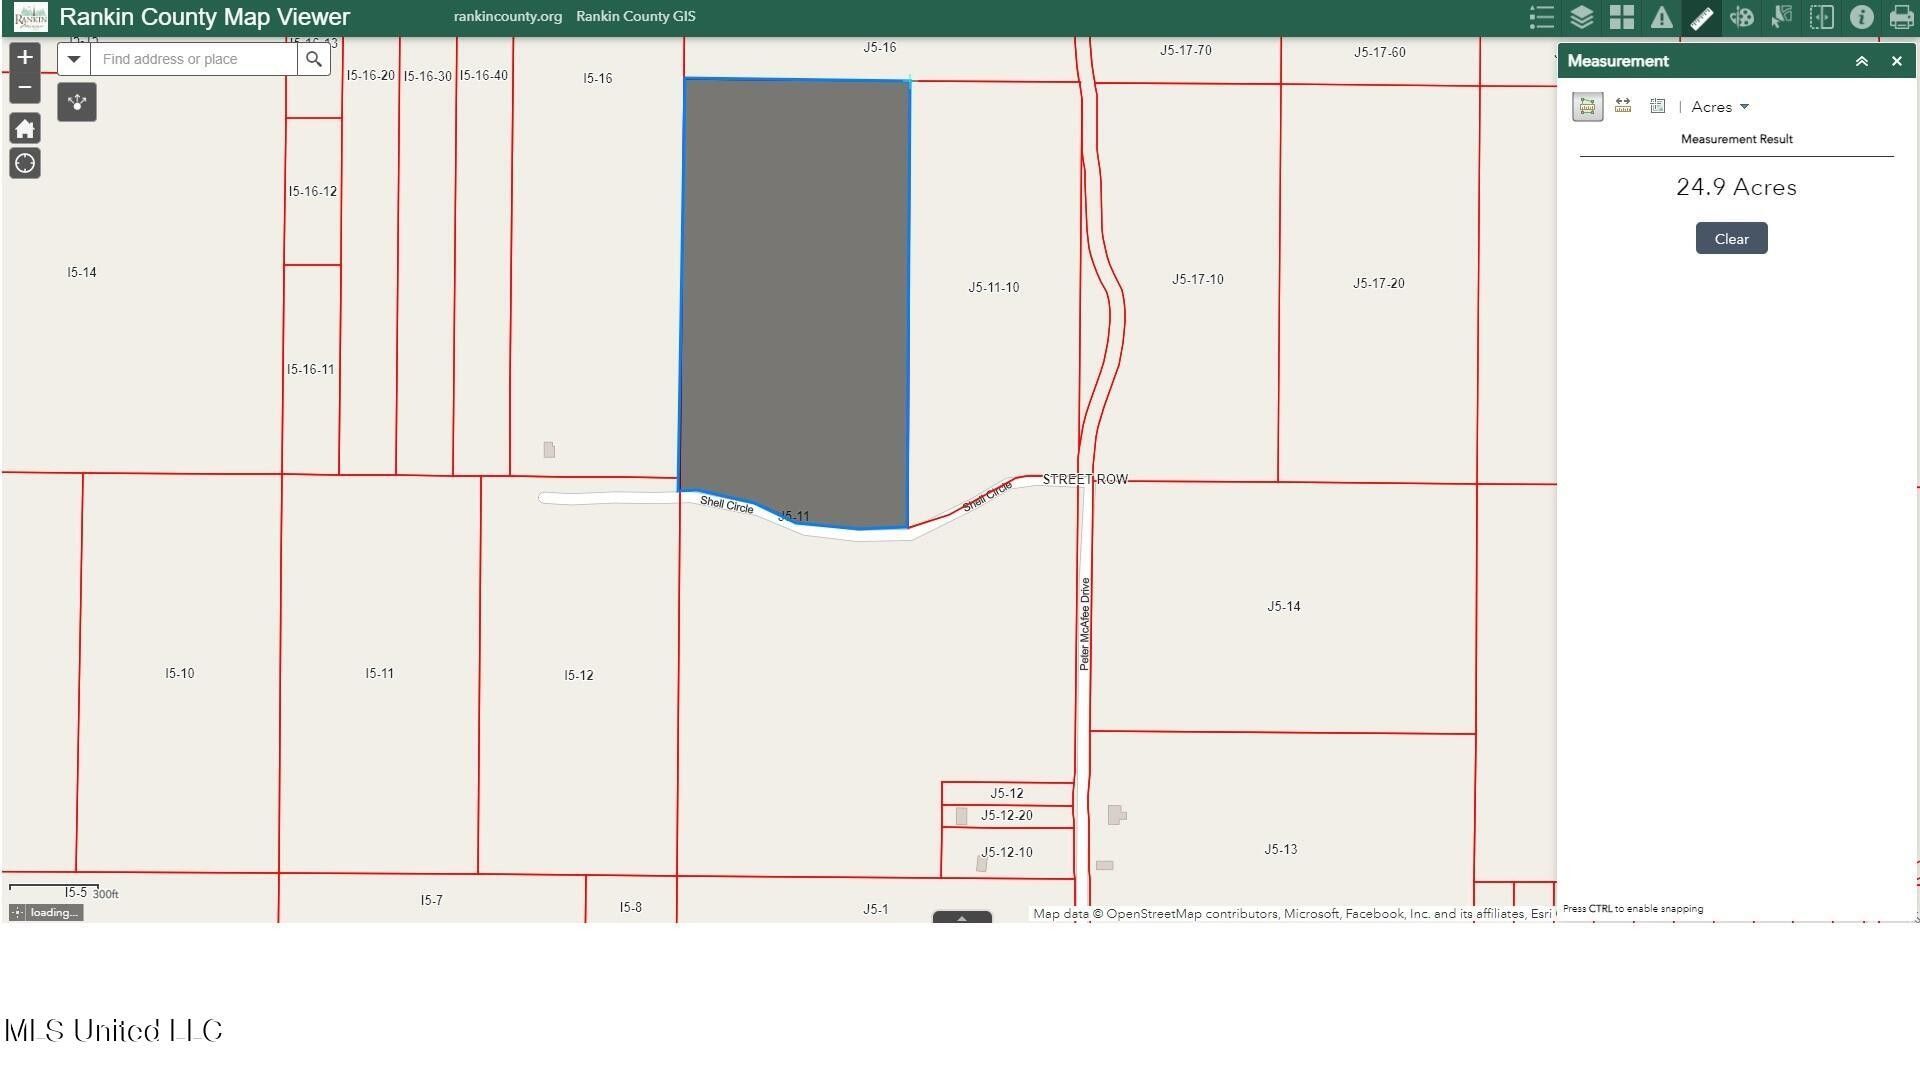This screenshot has width=1920, height=1080.
Task: Toggle the Measurement ruler tool off
Action: [1702, 17]
